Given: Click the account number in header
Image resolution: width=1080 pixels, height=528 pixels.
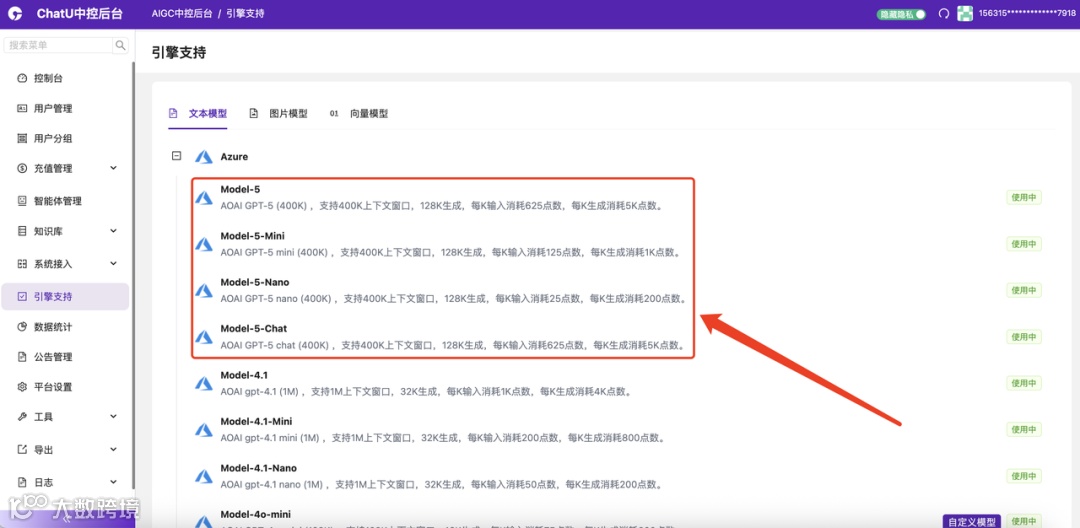Looking at the screenshot, I should (1026, 14).
